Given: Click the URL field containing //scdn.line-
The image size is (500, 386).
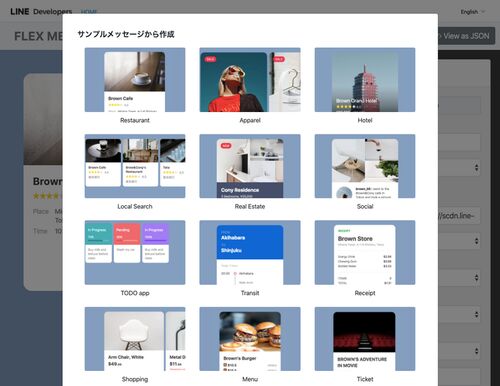Looking at the screenshot, I should (x=459, y=216).
